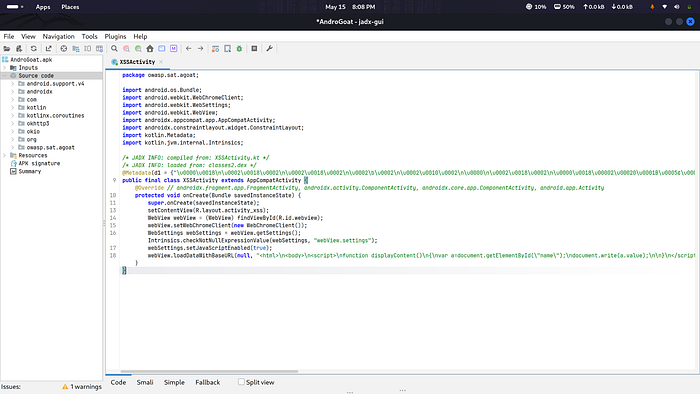Open the debugger with the green bug icon
This screenshot has height=394, width=700.
[x=239, y=49]
